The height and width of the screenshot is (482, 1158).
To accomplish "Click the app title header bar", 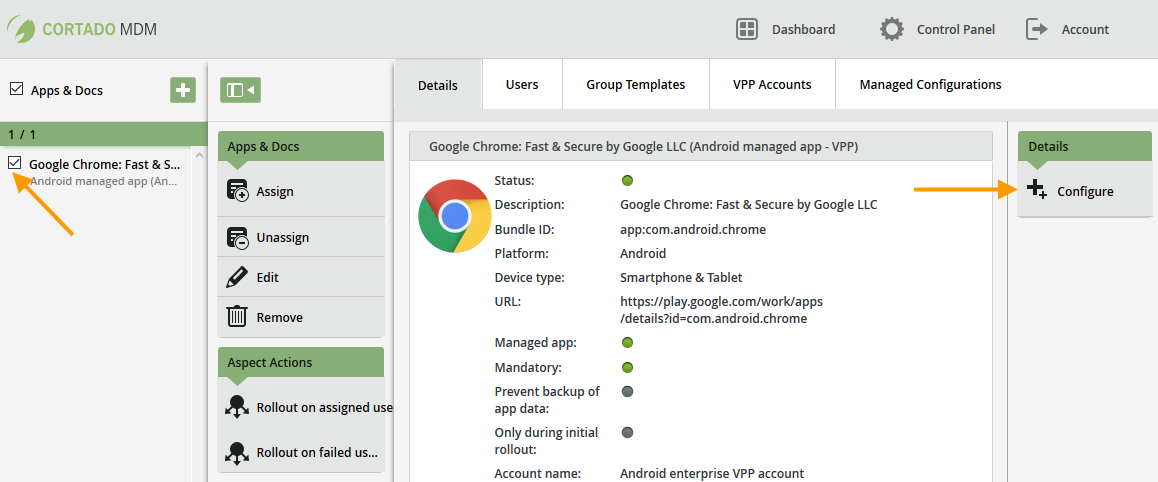I will (701, 147).
